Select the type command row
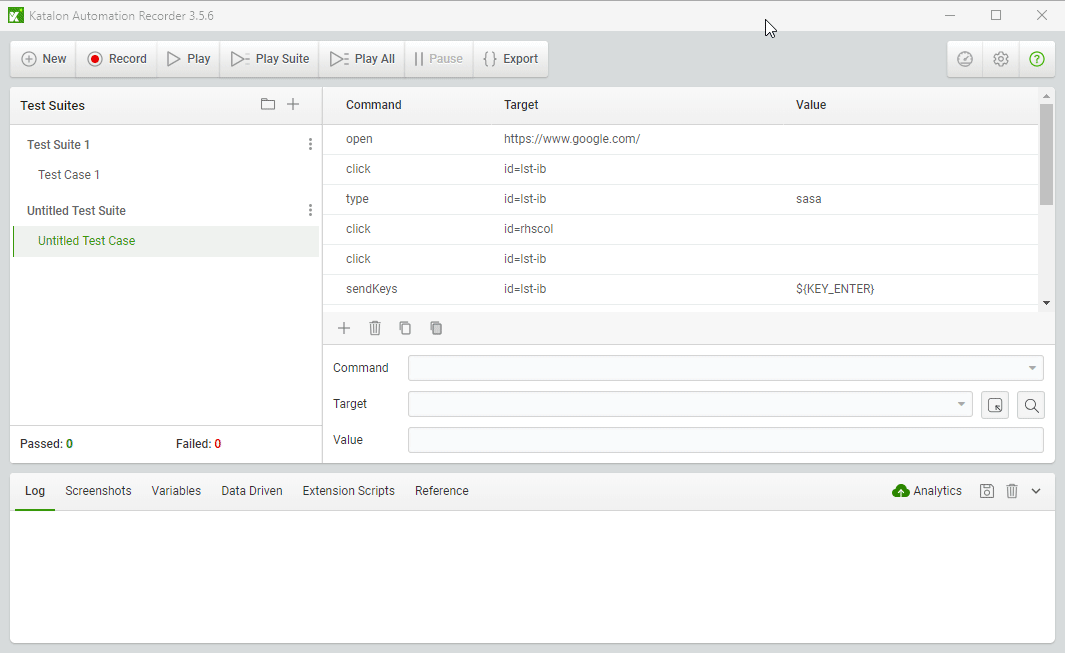This screenshot has height=653, width=1065. [x=680, y=199]
